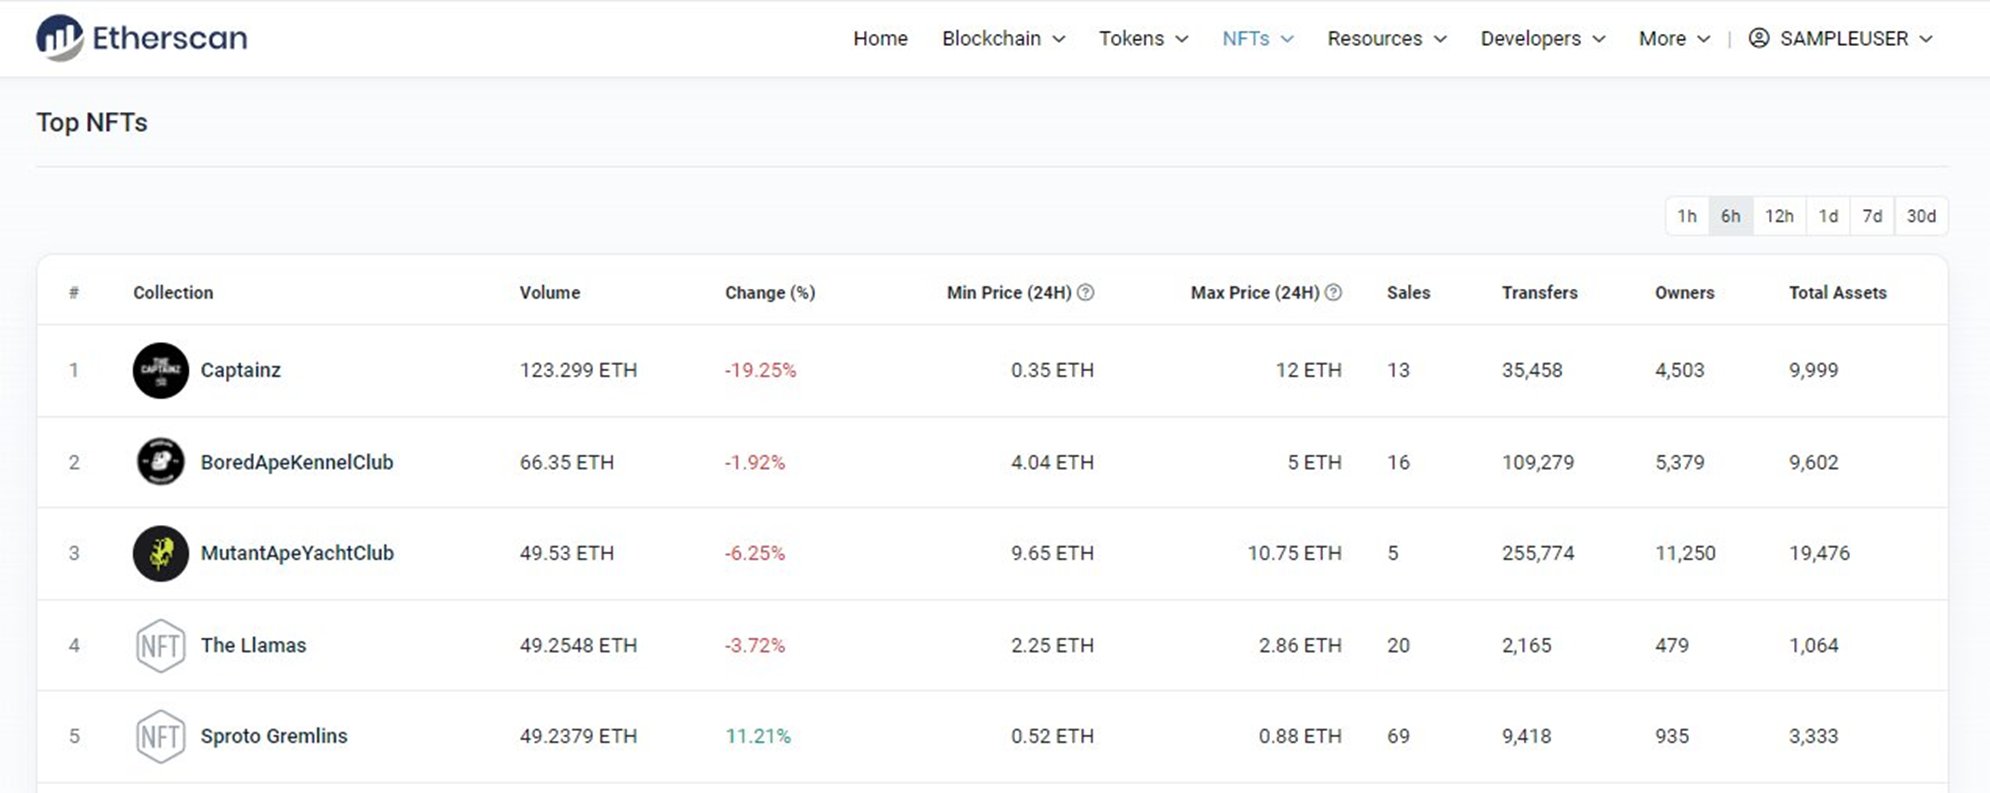Click the 109,279 transfers value
This screenshot has width=1990, height=793.
tap(1538, 462)
